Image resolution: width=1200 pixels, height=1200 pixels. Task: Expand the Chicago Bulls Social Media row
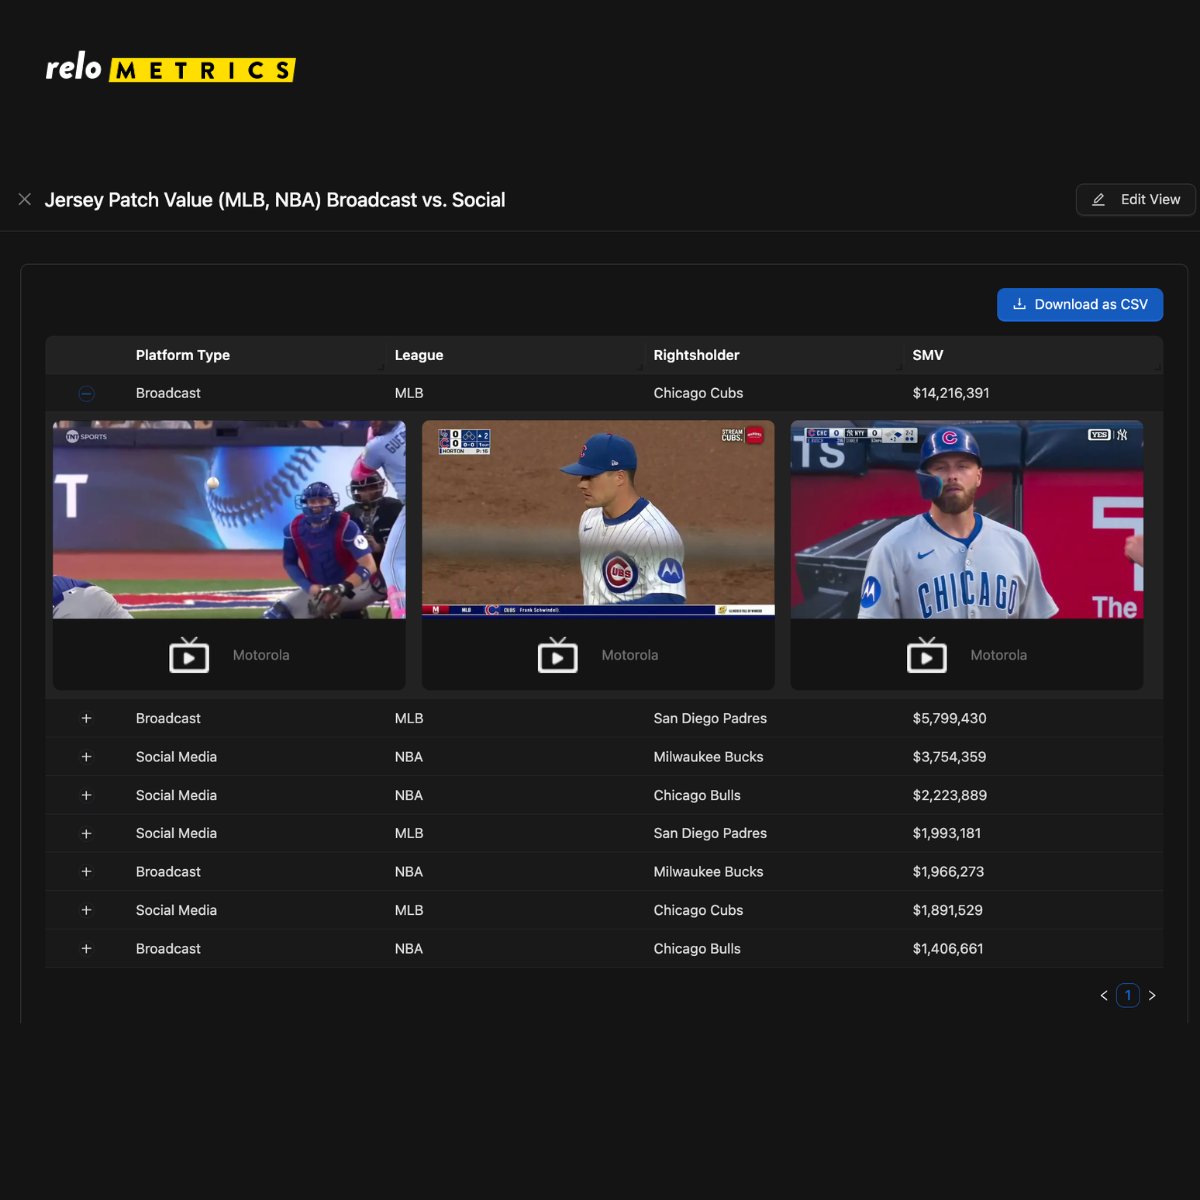pyautogui.click(x=86, y=796)
